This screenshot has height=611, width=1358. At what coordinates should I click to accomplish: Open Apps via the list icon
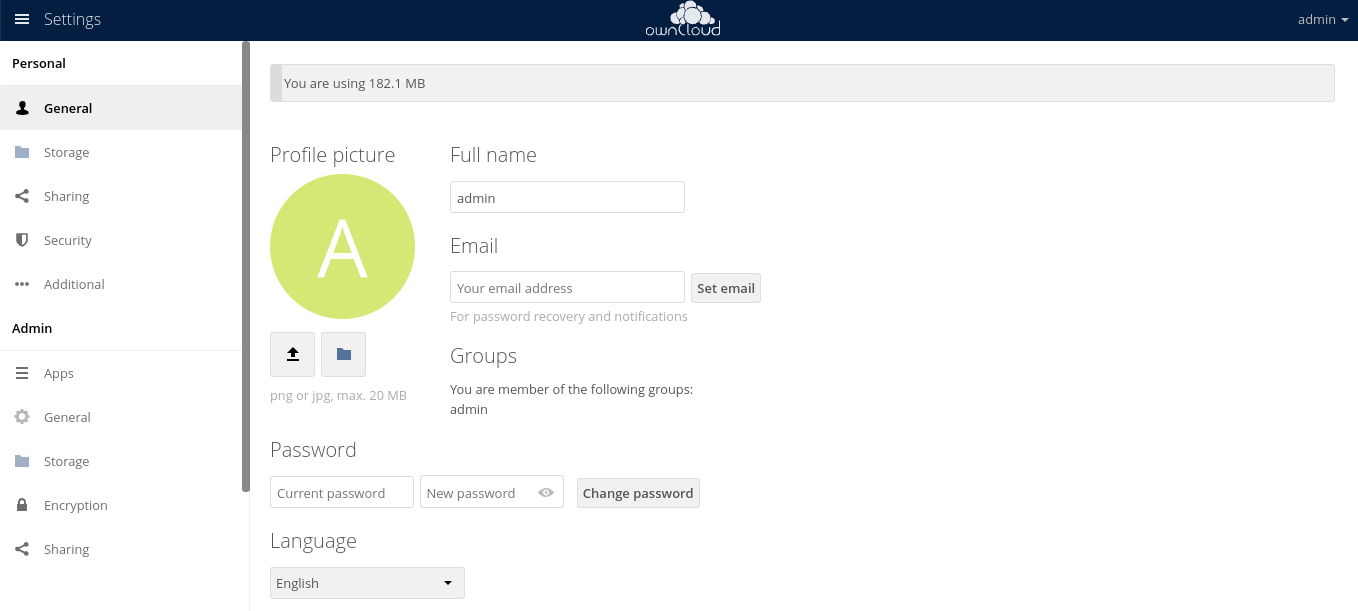point(22,373)
